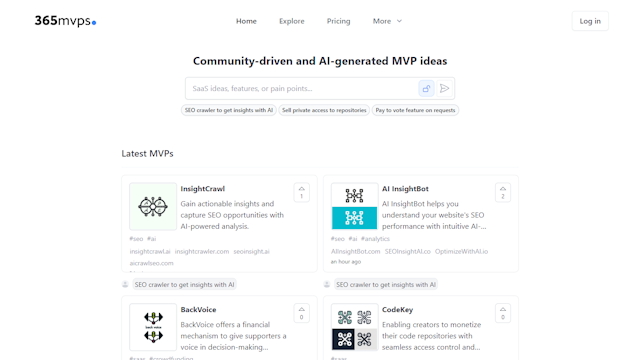Screen dimensions: 640x360
Task: Click the AIInsightBot.com domain
Action: click(356, 251)
